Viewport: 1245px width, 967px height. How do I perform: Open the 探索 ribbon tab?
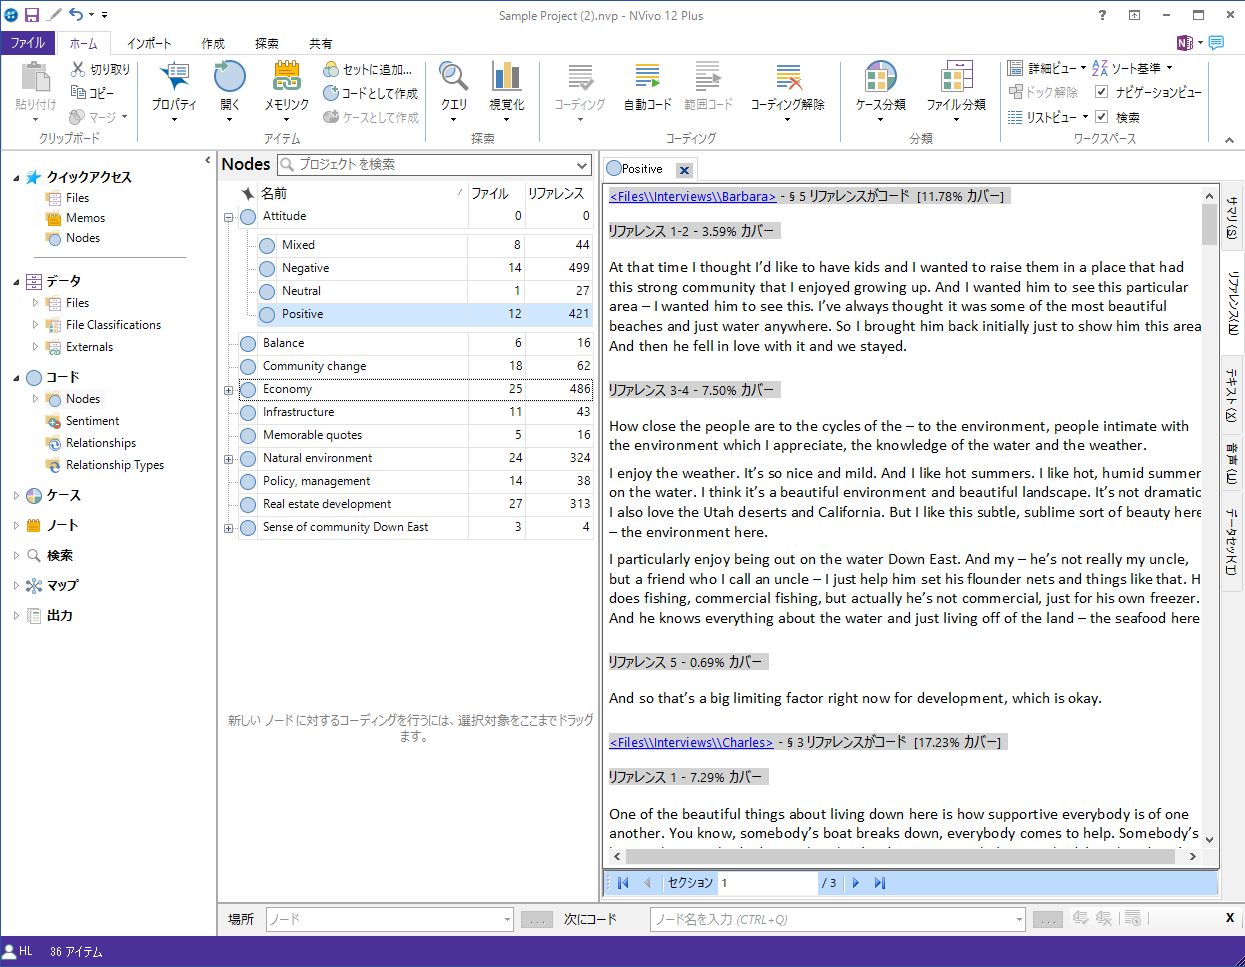[266, 43]
